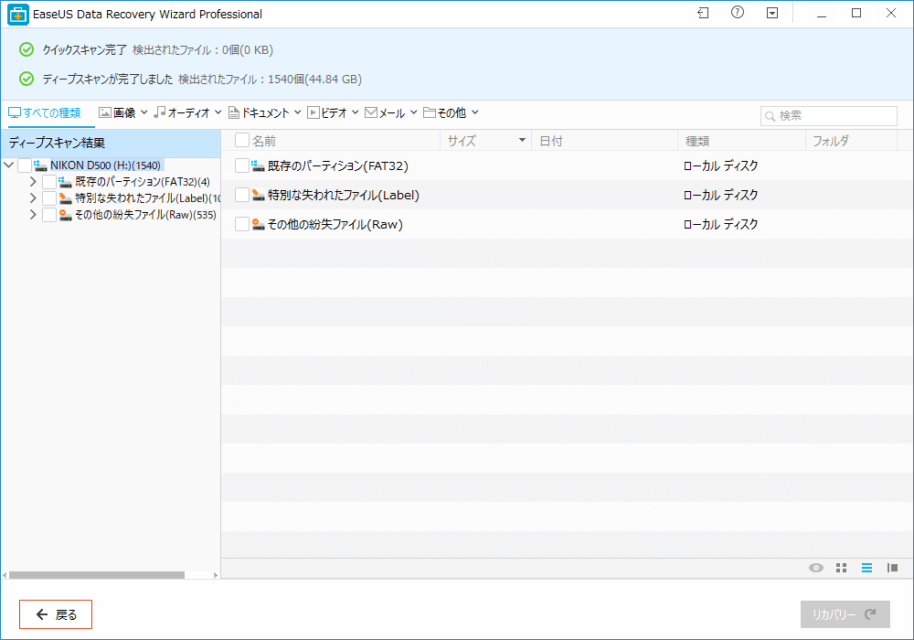Check その他の紛失ファイル(Raw) list row checkbox
Screen dimensions: 914x640
pyautogui.click(x=242, y=224)
